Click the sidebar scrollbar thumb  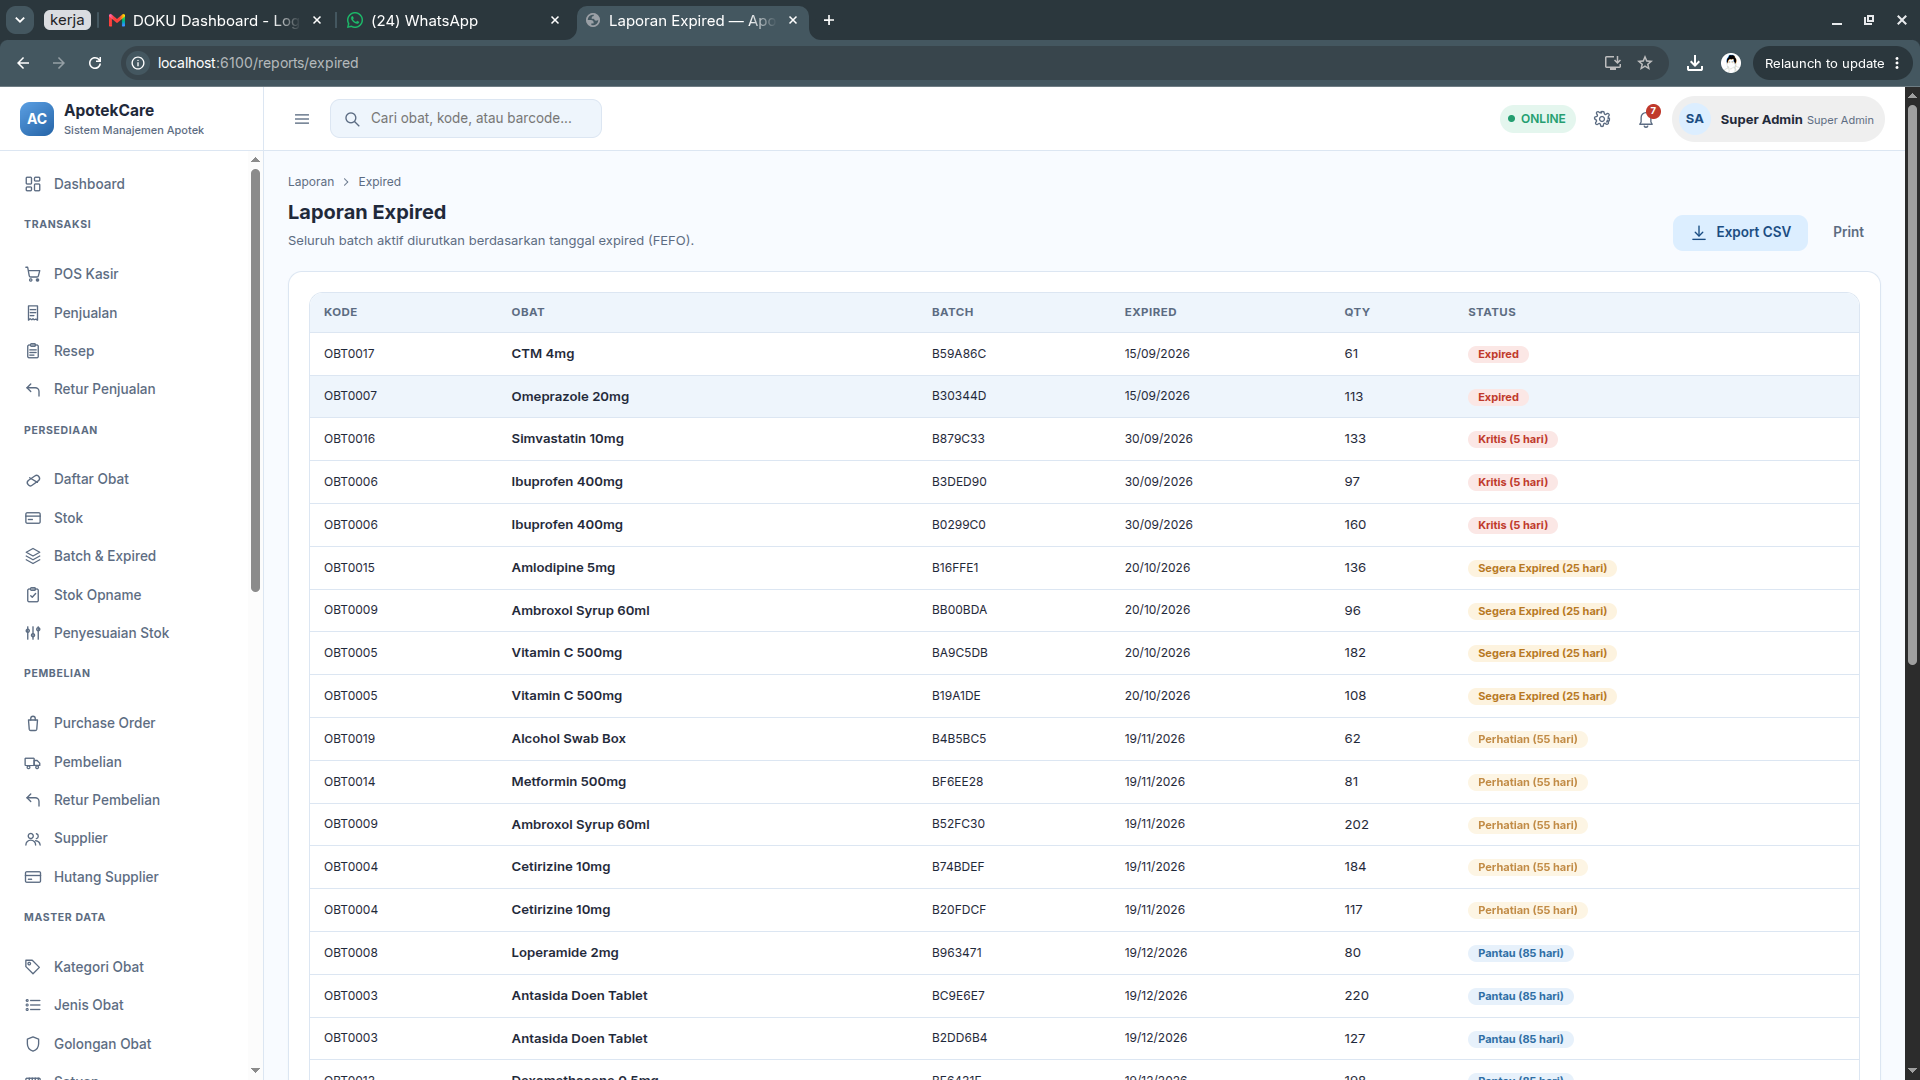click(x=255, y=380)
